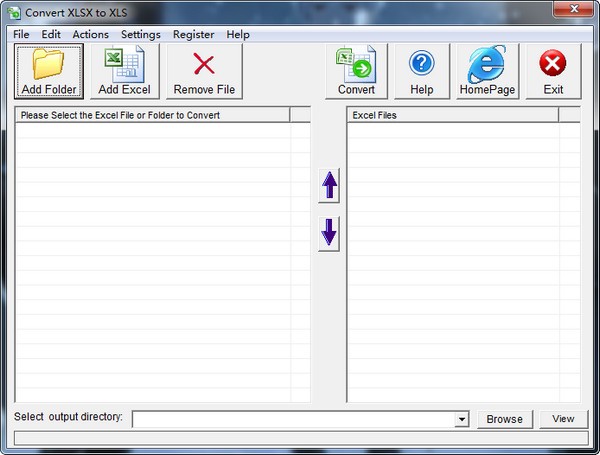
Task: Expand the output directory dropdown arrow
Action: (x=462, y=420)
